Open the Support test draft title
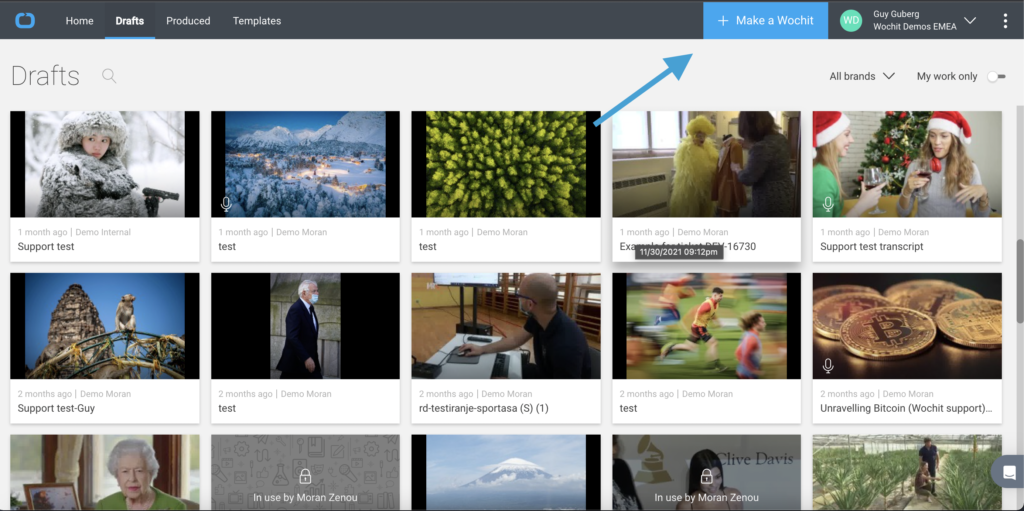 (x=46, y=246)
